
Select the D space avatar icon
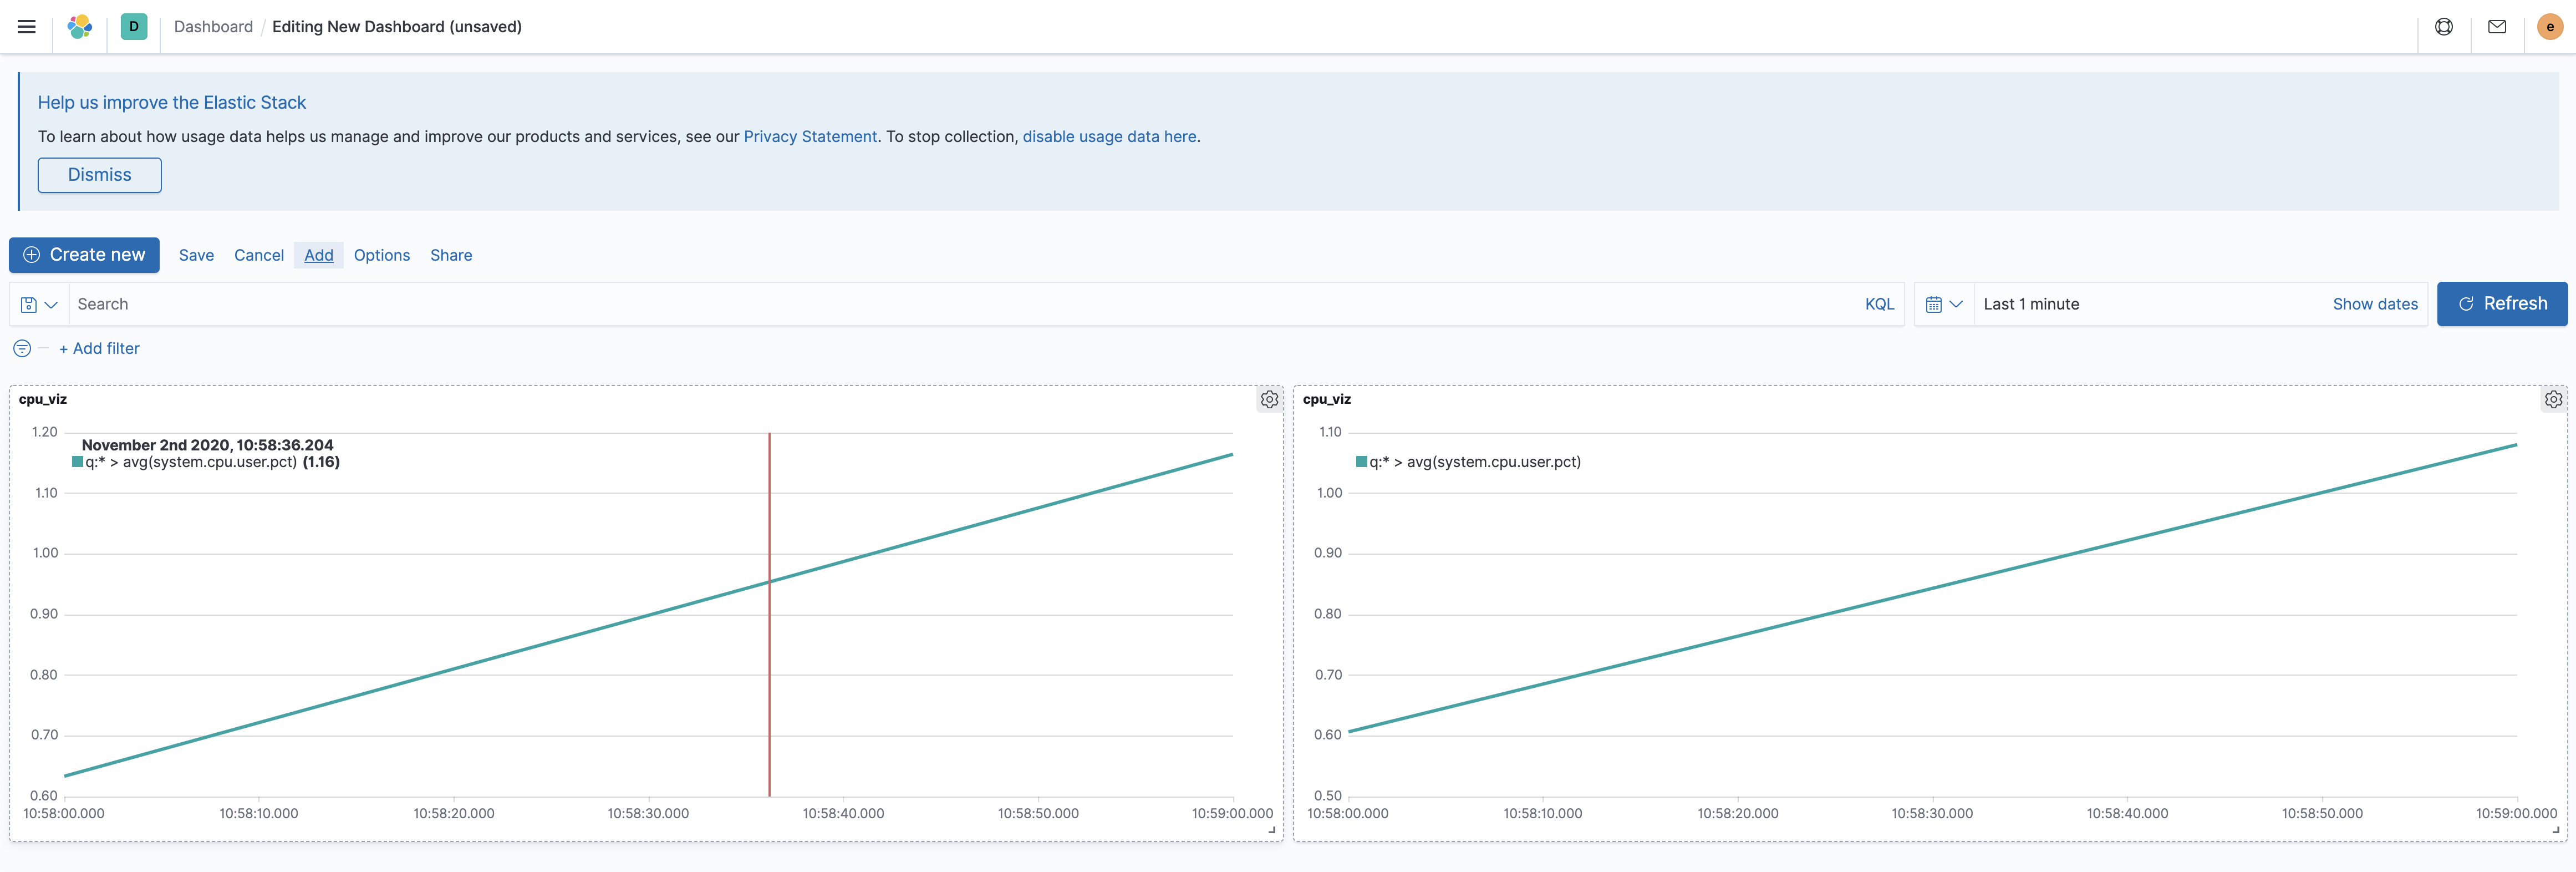(x=134, y=27)
